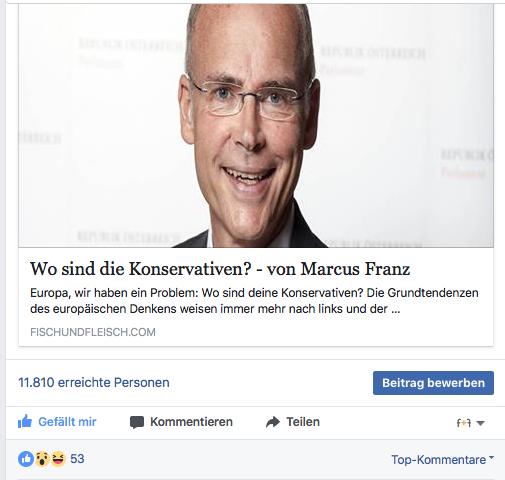Click the speech bubble icon for Kommentieren
Screen dimensions: 505x480
(137, 422)
